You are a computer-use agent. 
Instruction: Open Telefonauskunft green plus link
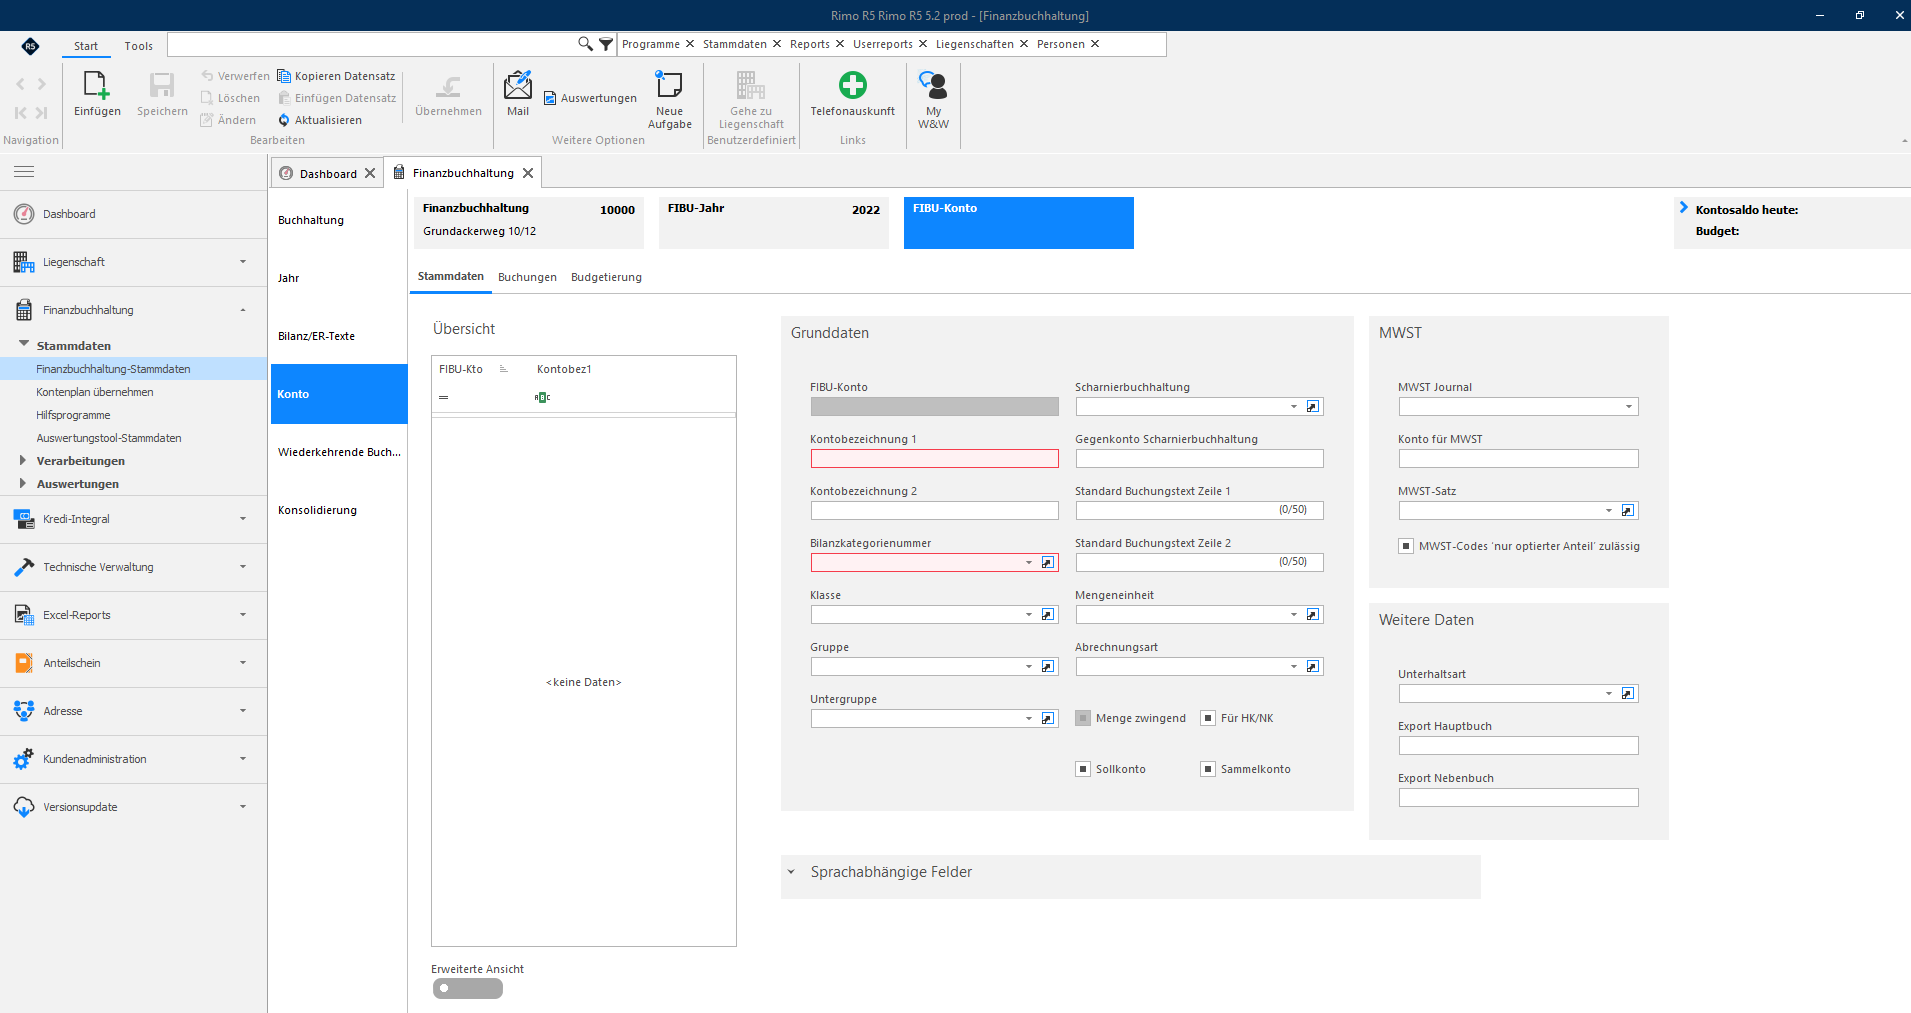coord(853,86)
